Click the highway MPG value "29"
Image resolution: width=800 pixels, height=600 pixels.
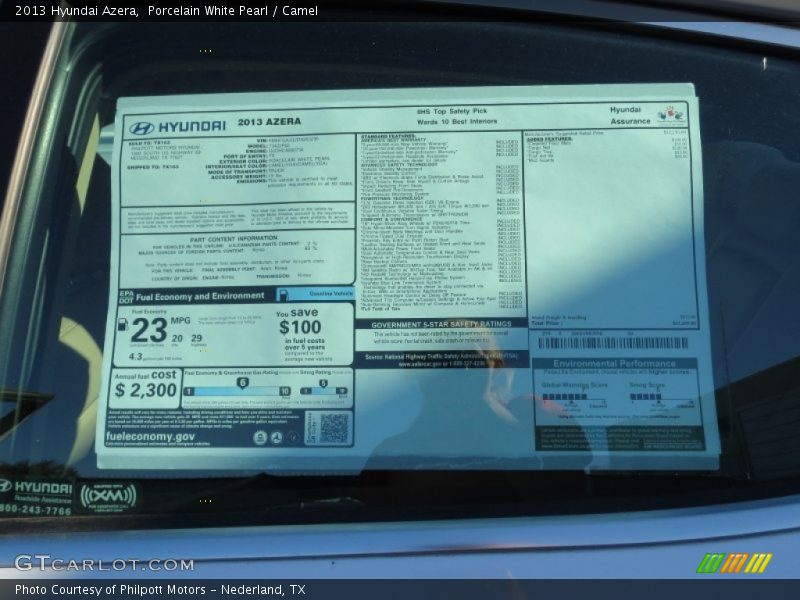pyautogui.click(x=197, y=338)
